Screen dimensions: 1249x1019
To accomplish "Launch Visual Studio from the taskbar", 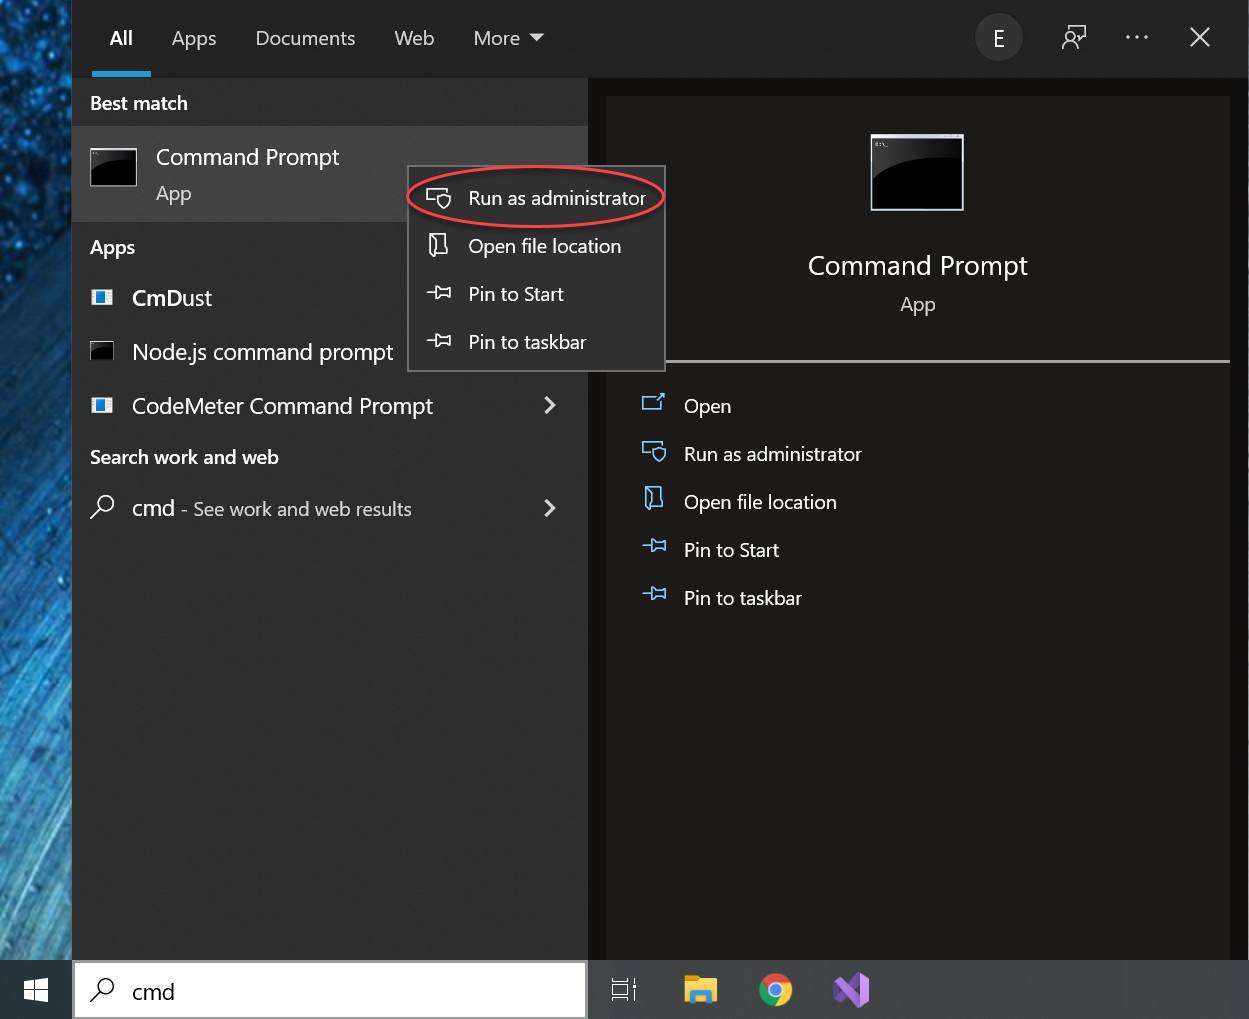I will click(x=851, y=990).
